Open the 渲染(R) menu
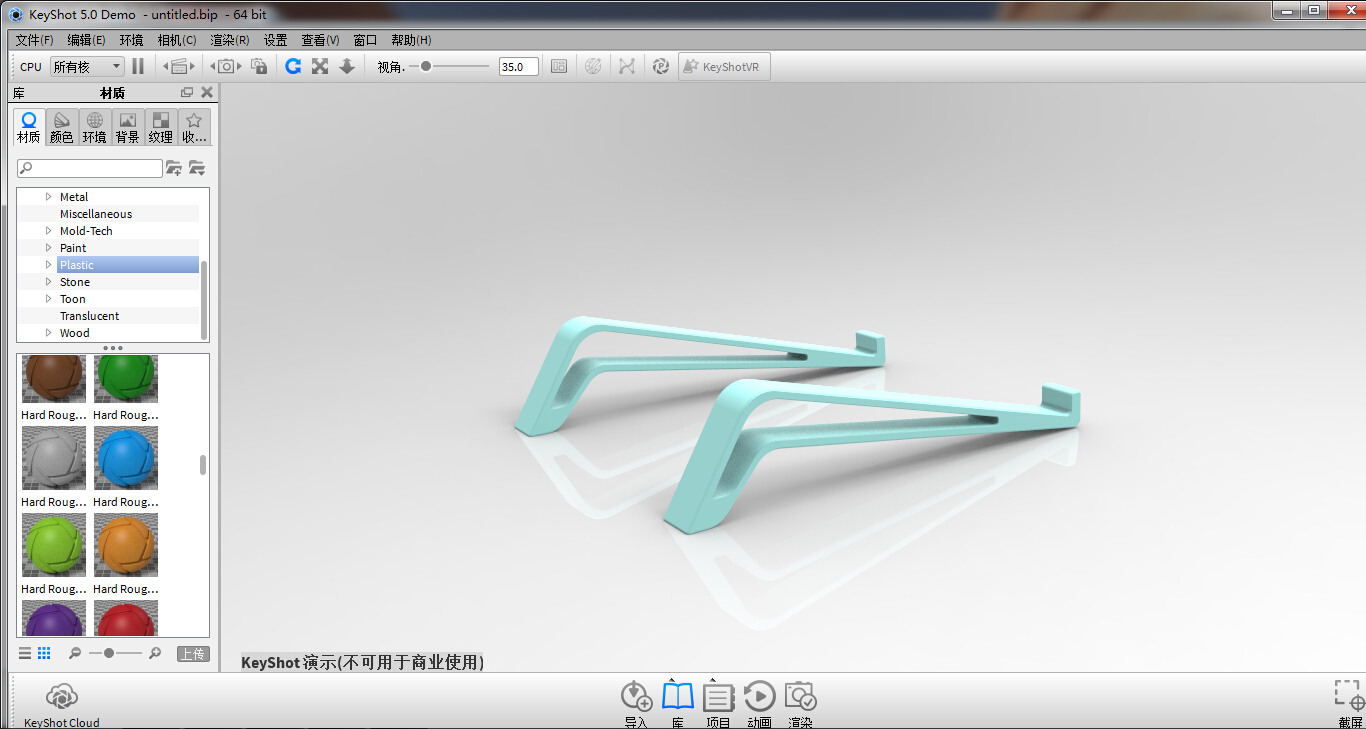 click(230, 40)
